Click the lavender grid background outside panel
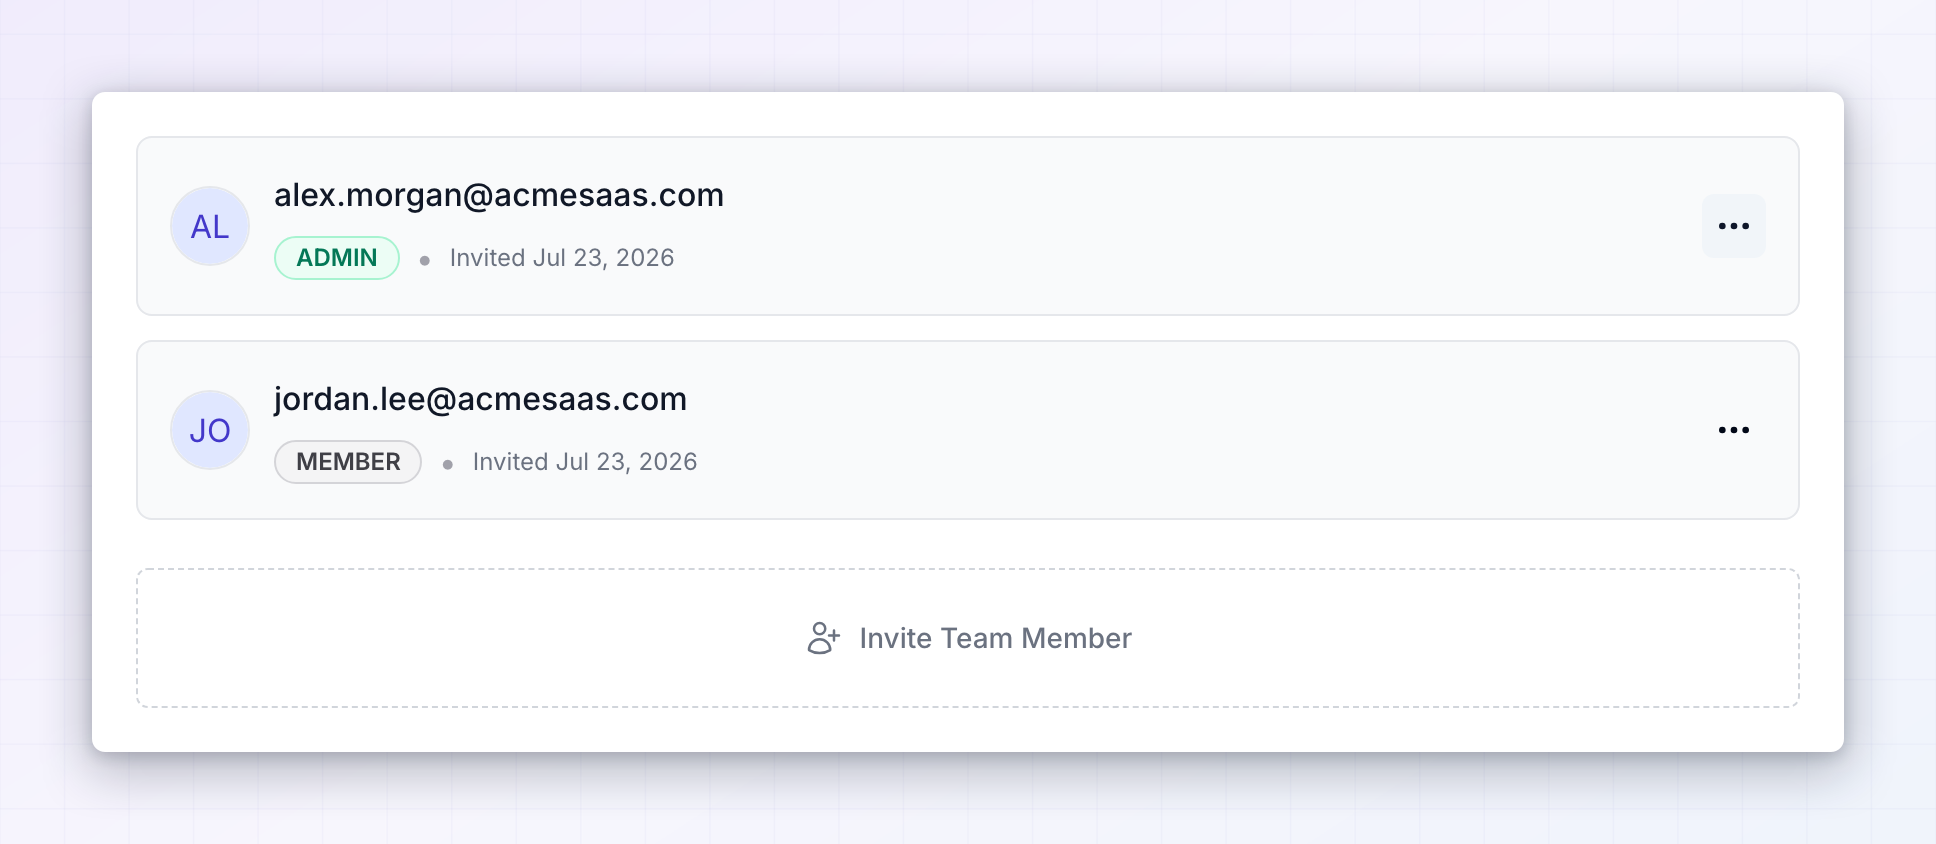This screenshot has width=1936, height=844. (968, 800)
